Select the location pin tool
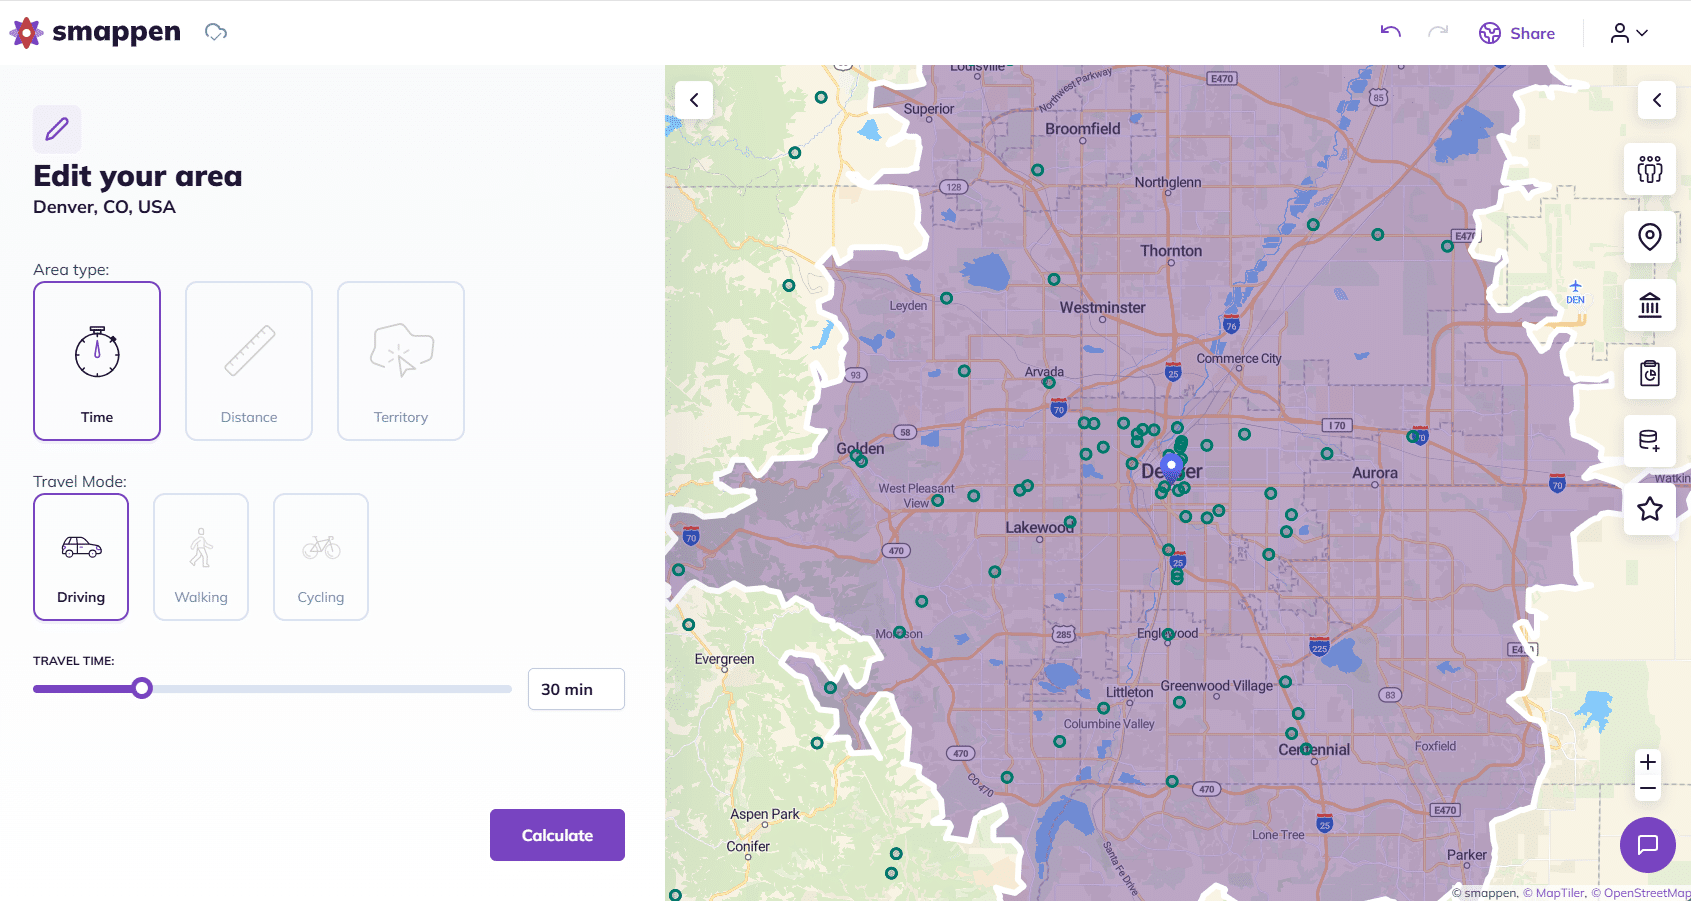This screenshot has width=1691, height=901. 1649,237
